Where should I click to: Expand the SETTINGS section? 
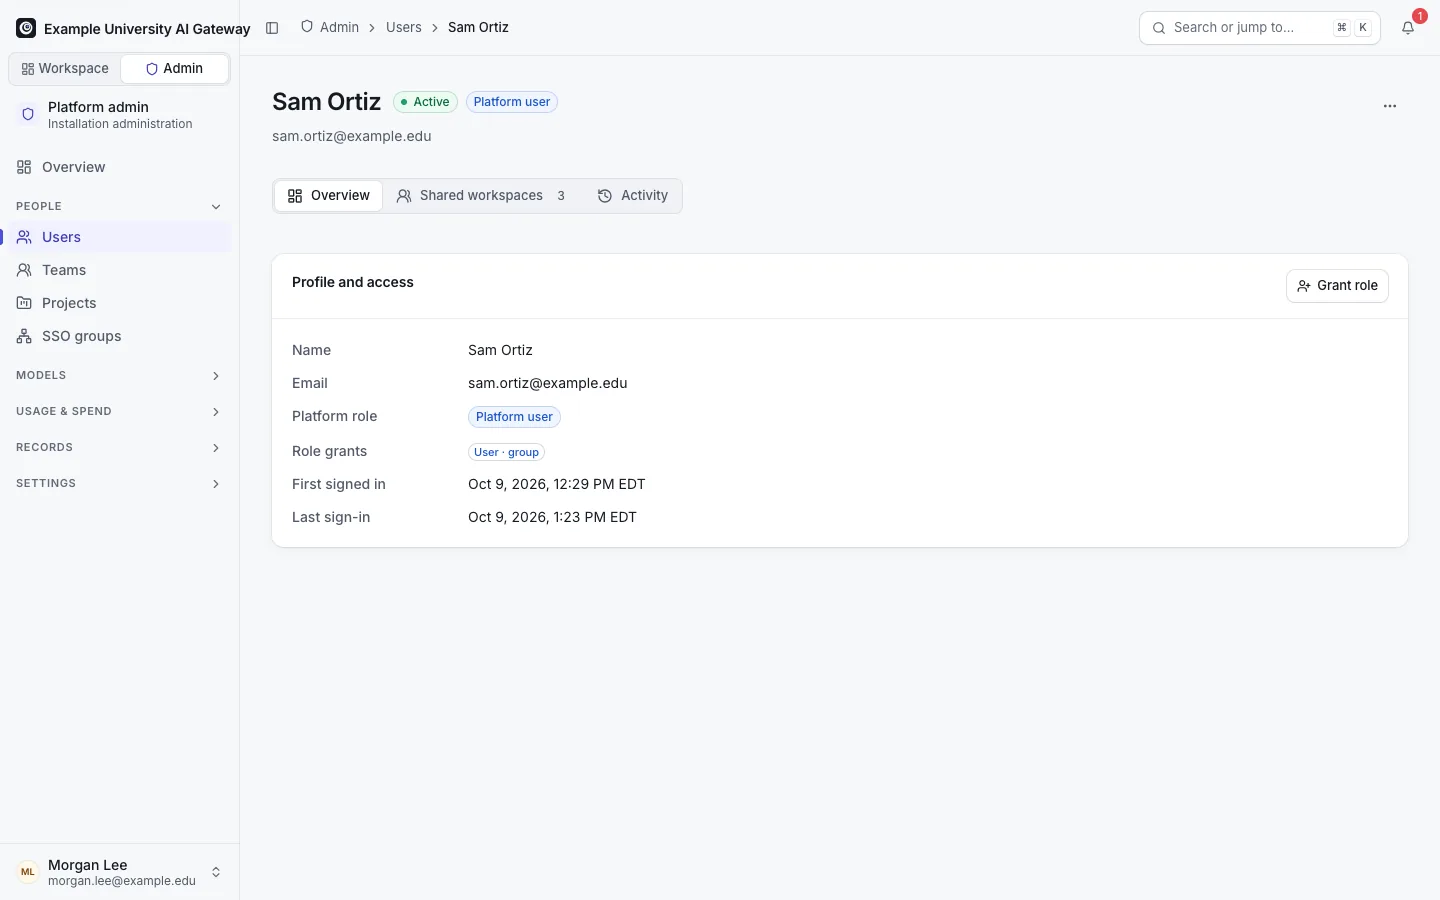[119, 484]
